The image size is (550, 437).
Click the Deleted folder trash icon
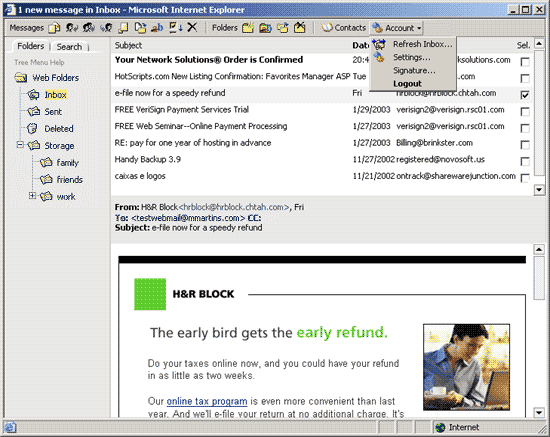point(32,128)
